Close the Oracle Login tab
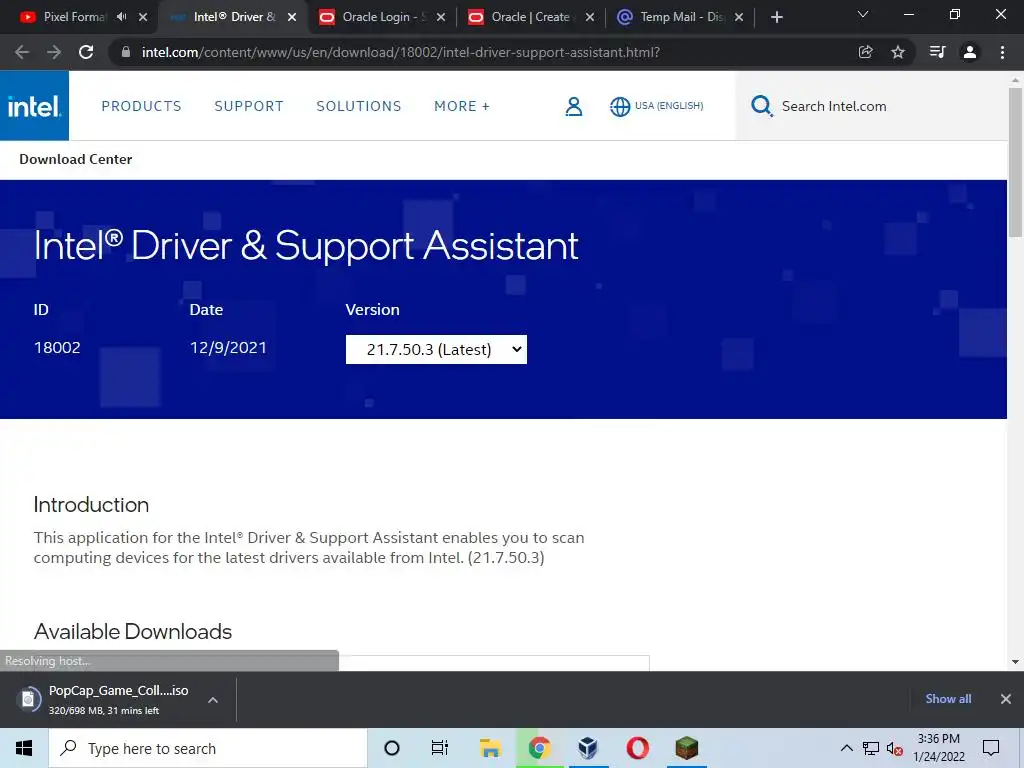 [441, 17]
